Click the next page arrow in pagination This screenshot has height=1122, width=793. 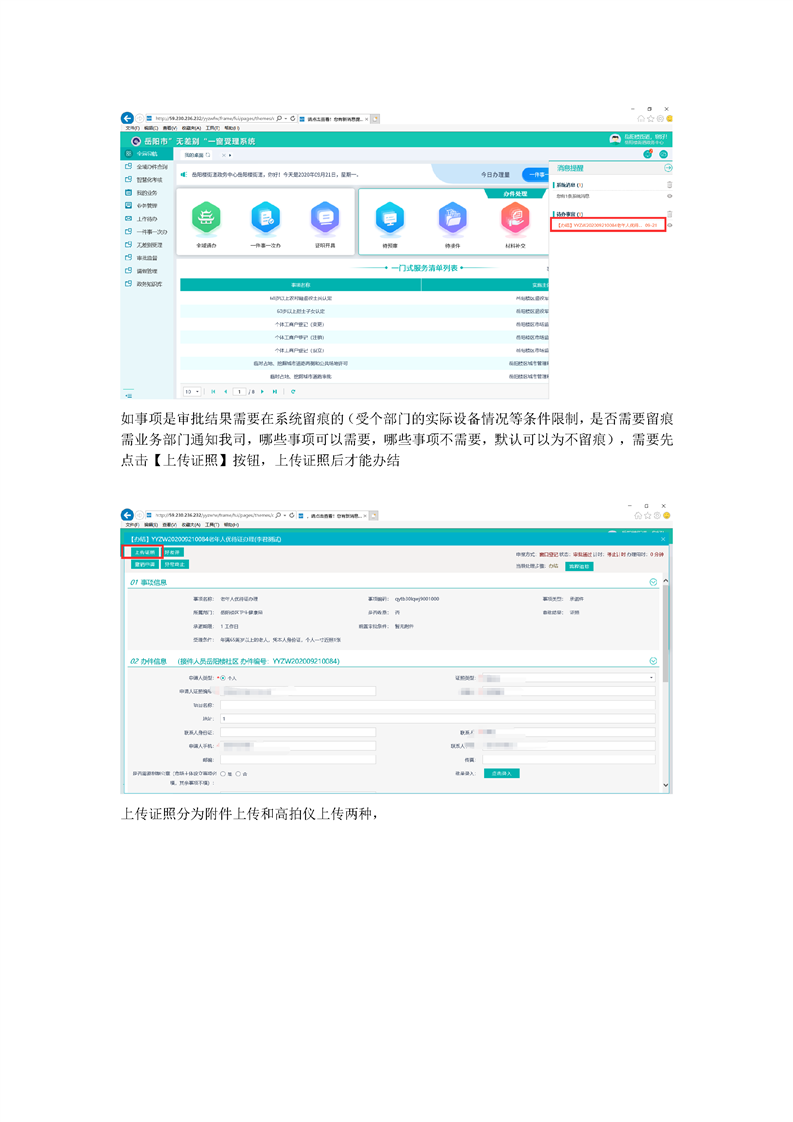[264, 391]
